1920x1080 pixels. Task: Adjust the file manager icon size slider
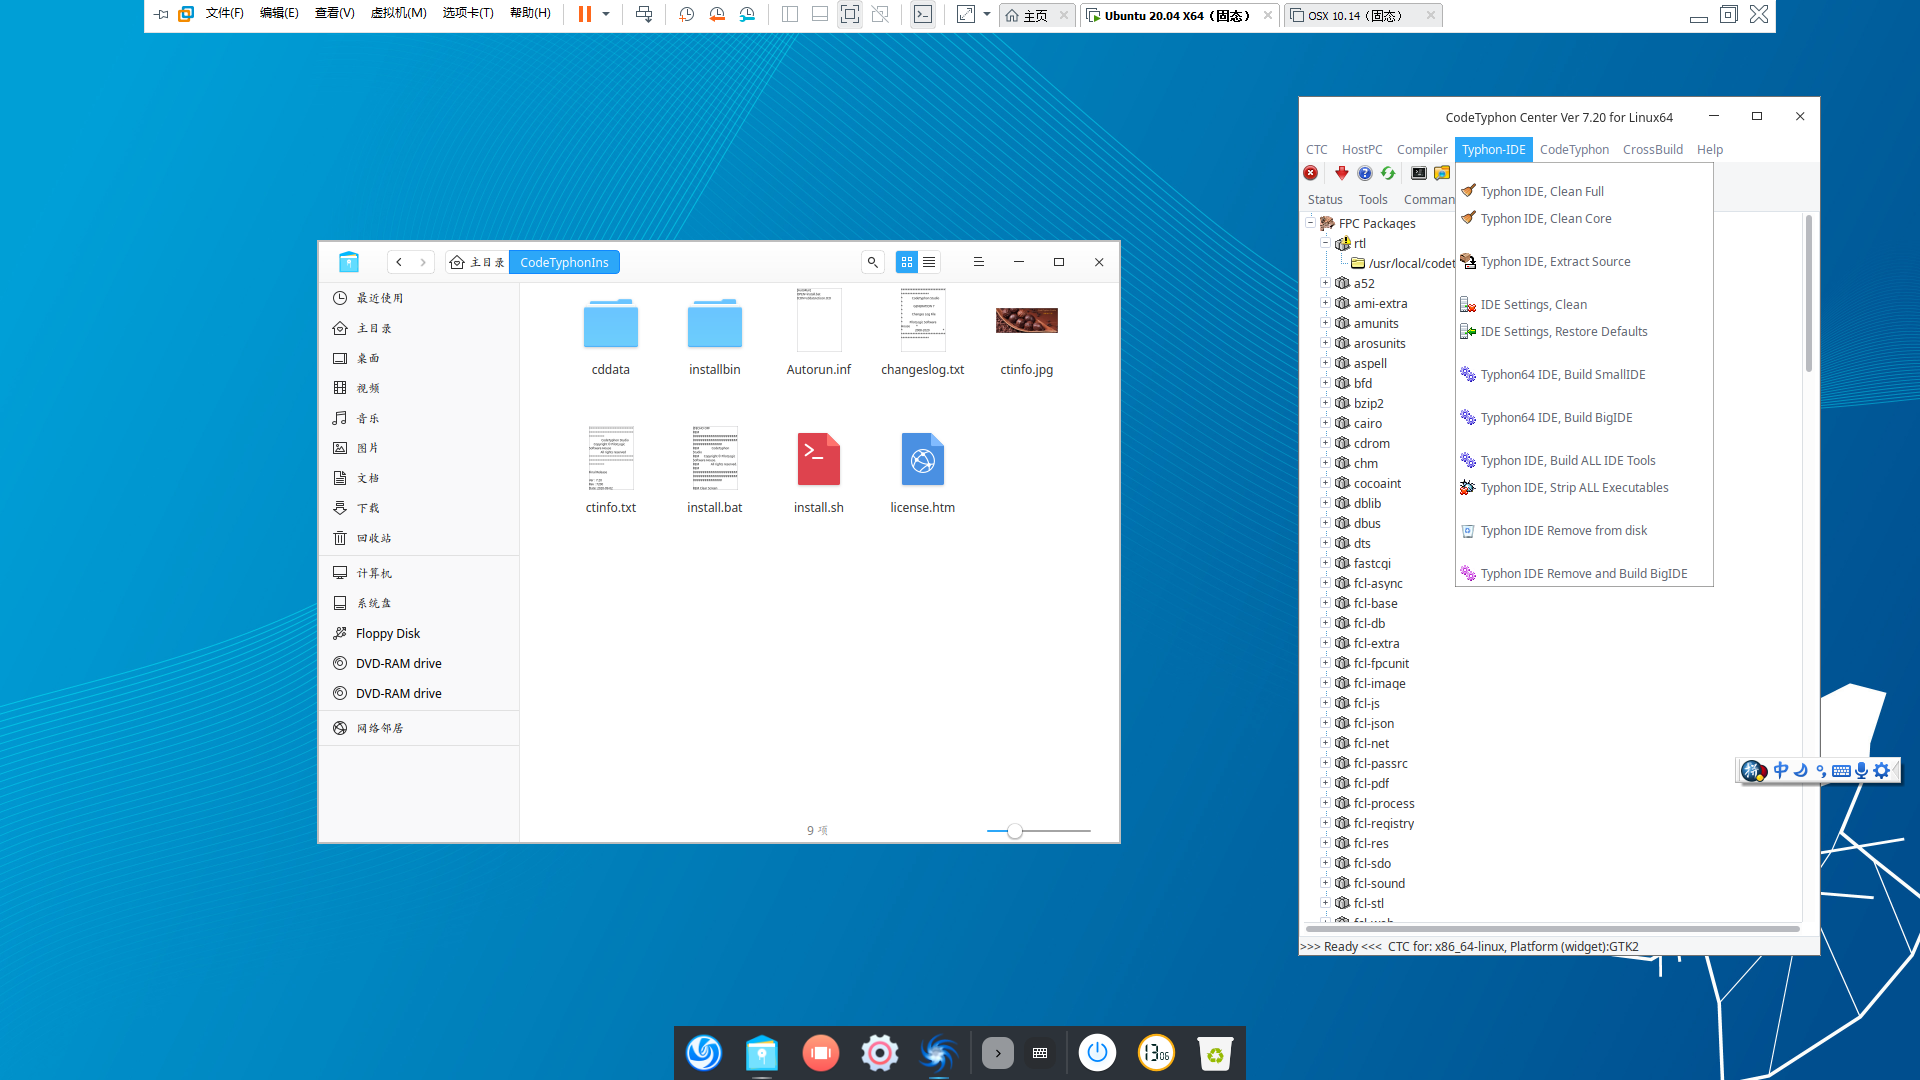tap(1014, 831)
